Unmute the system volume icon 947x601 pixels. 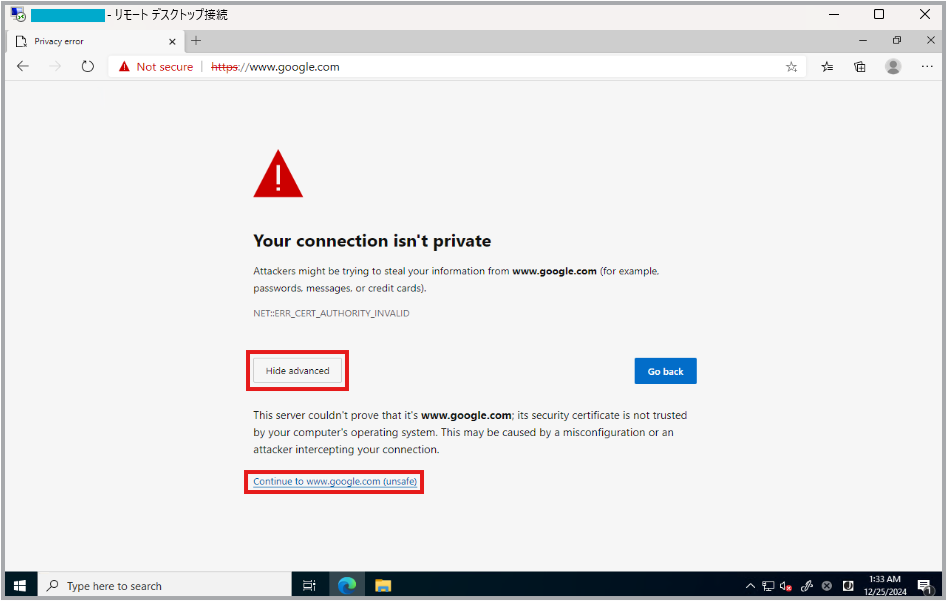786,585
